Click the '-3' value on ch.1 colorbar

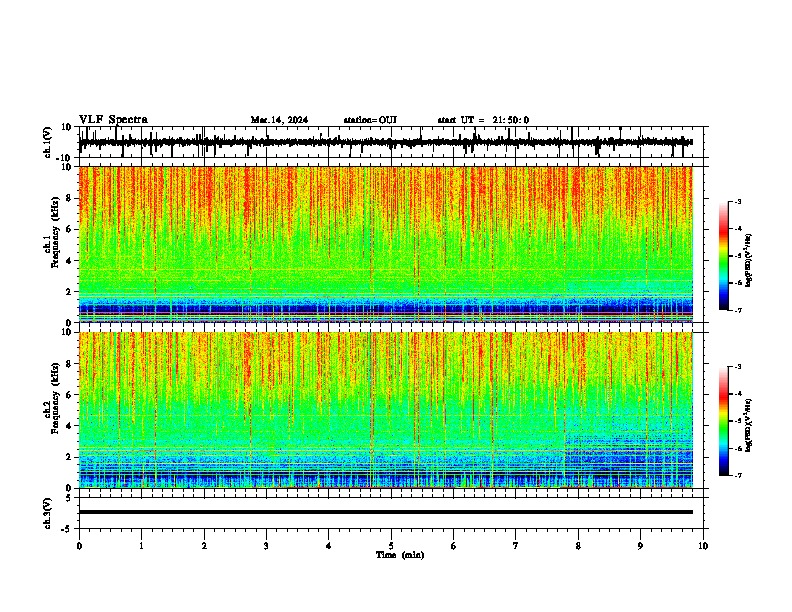738,202
